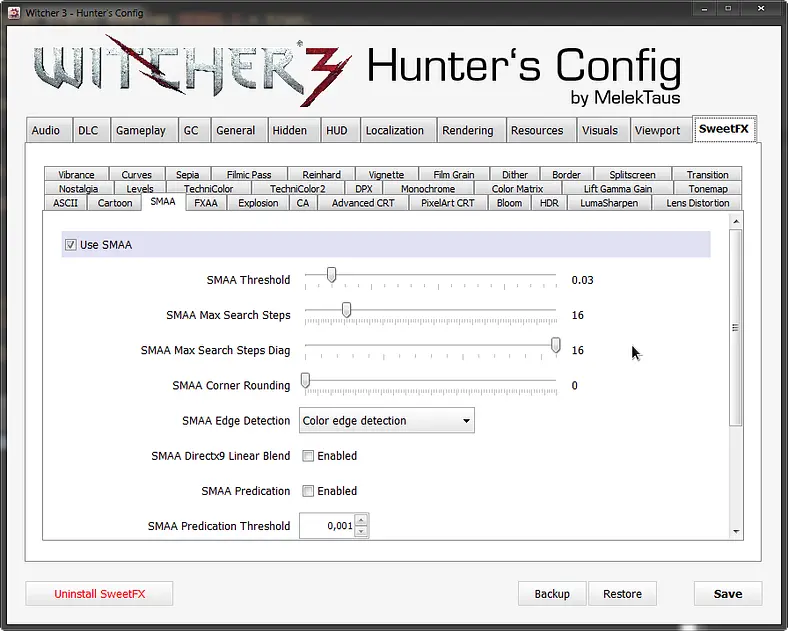Image resolution: width=788 pixels, height=631 pixels.
Task: Open the Advanced CRT tab
Action: [x=363, y=202]
